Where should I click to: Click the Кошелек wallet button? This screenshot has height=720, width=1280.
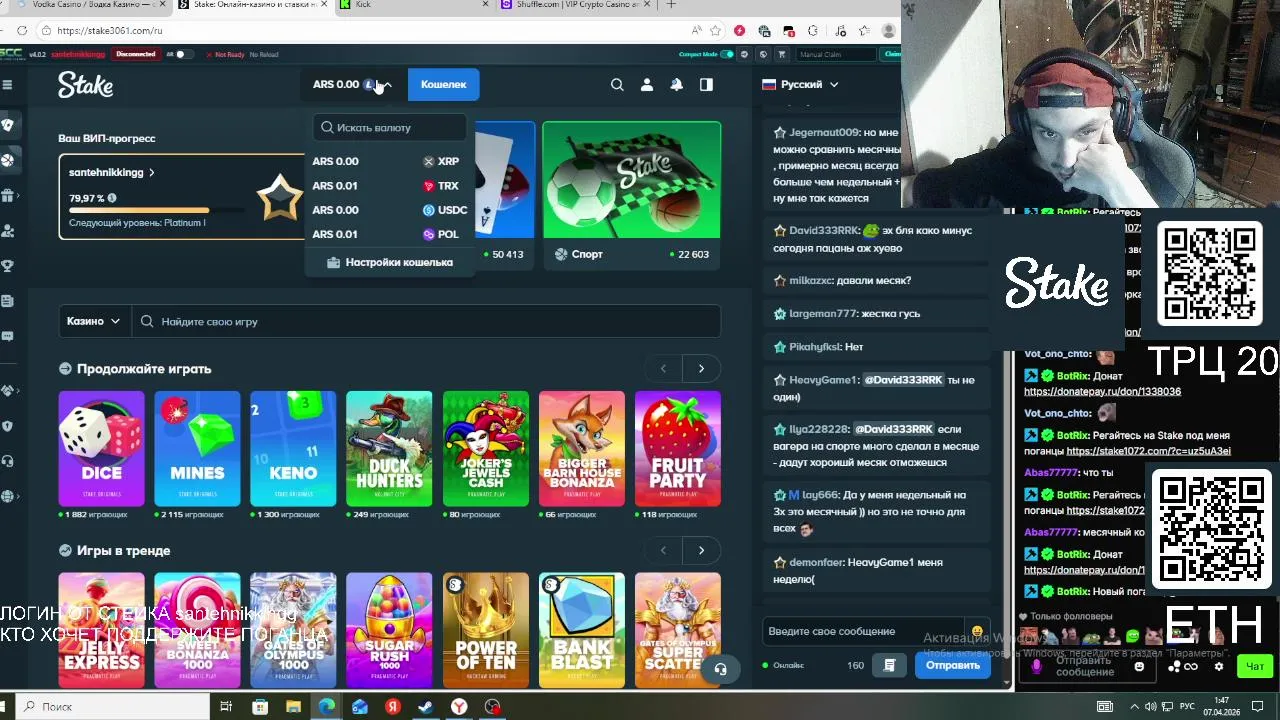pyautogui.click(x=443, y=85)
